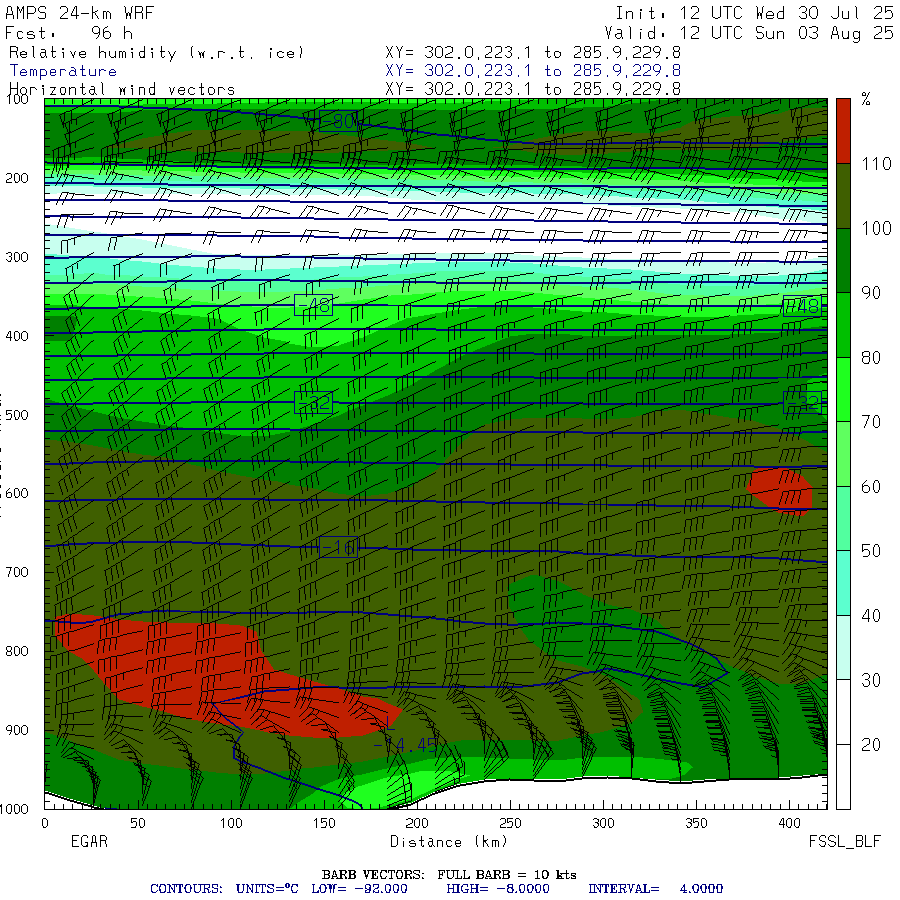Click the Distance (km) axis title

[449, 842]
